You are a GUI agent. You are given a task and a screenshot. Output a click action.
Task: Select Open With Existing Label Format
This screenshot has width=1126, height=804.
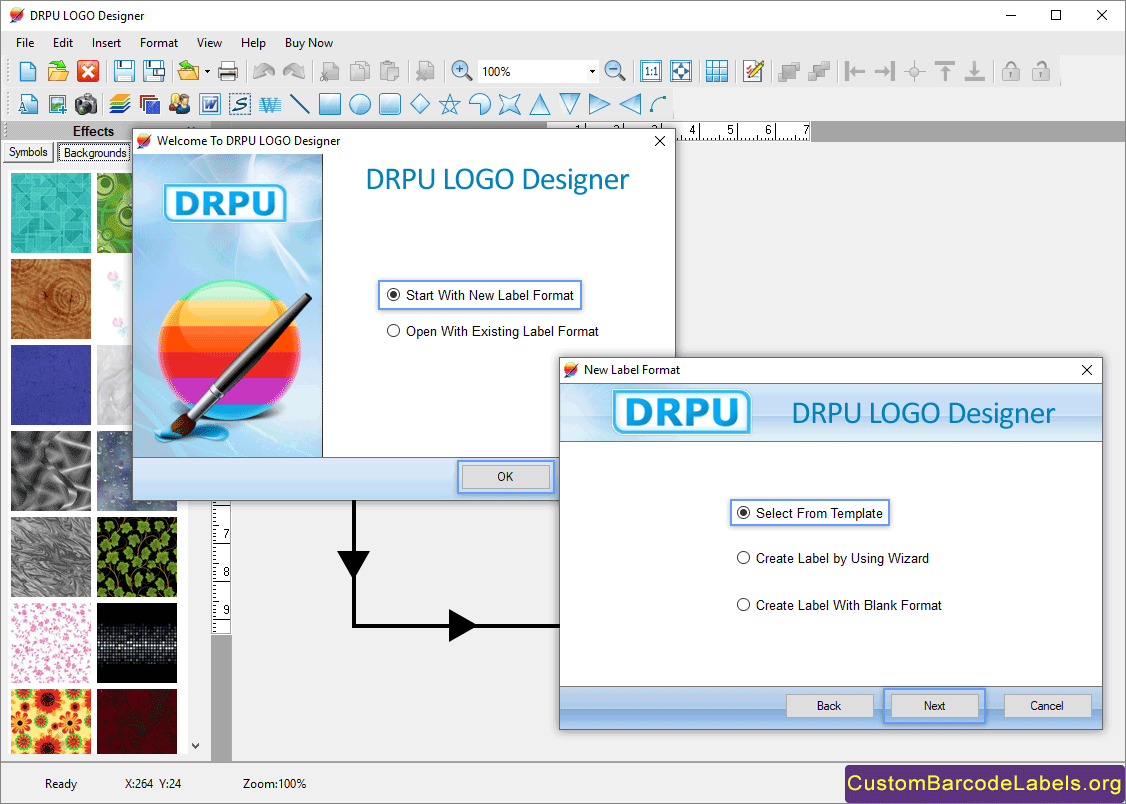pos(493,331)
